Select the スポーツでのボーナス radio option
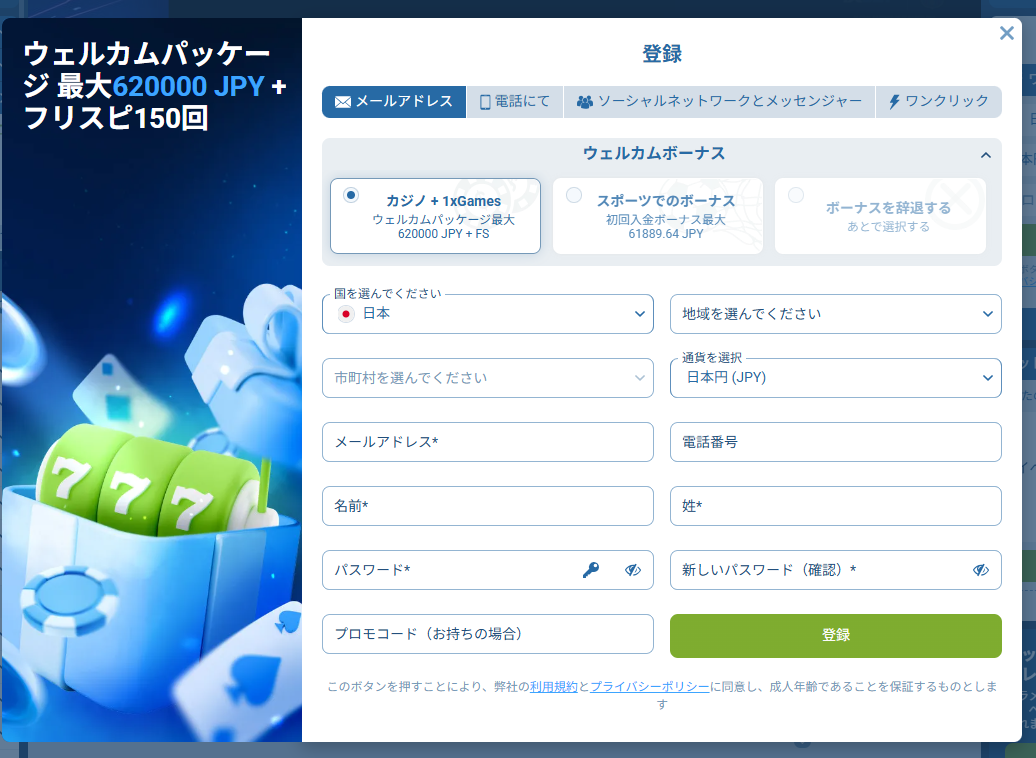The width and height of the screenshot is (1036, 758). pos(574,195)
